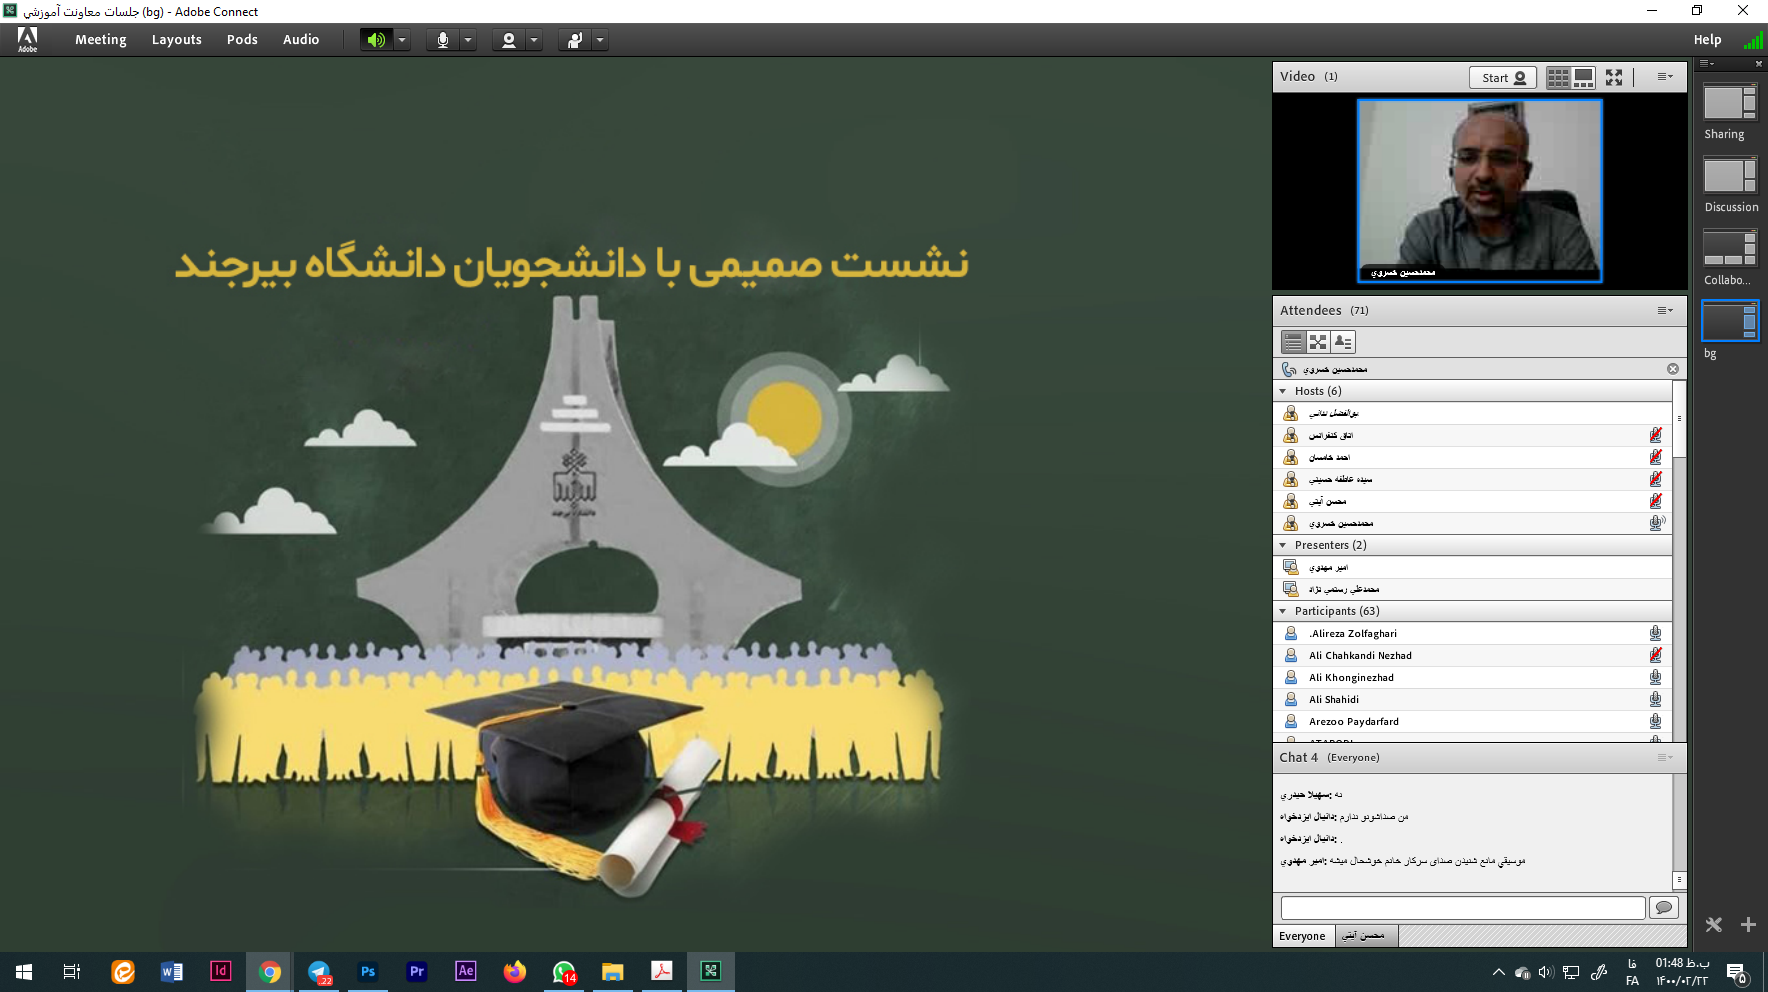Click the raise hand status icon
The height and width of the screenshot is (992, 1768).
[575, 40]
